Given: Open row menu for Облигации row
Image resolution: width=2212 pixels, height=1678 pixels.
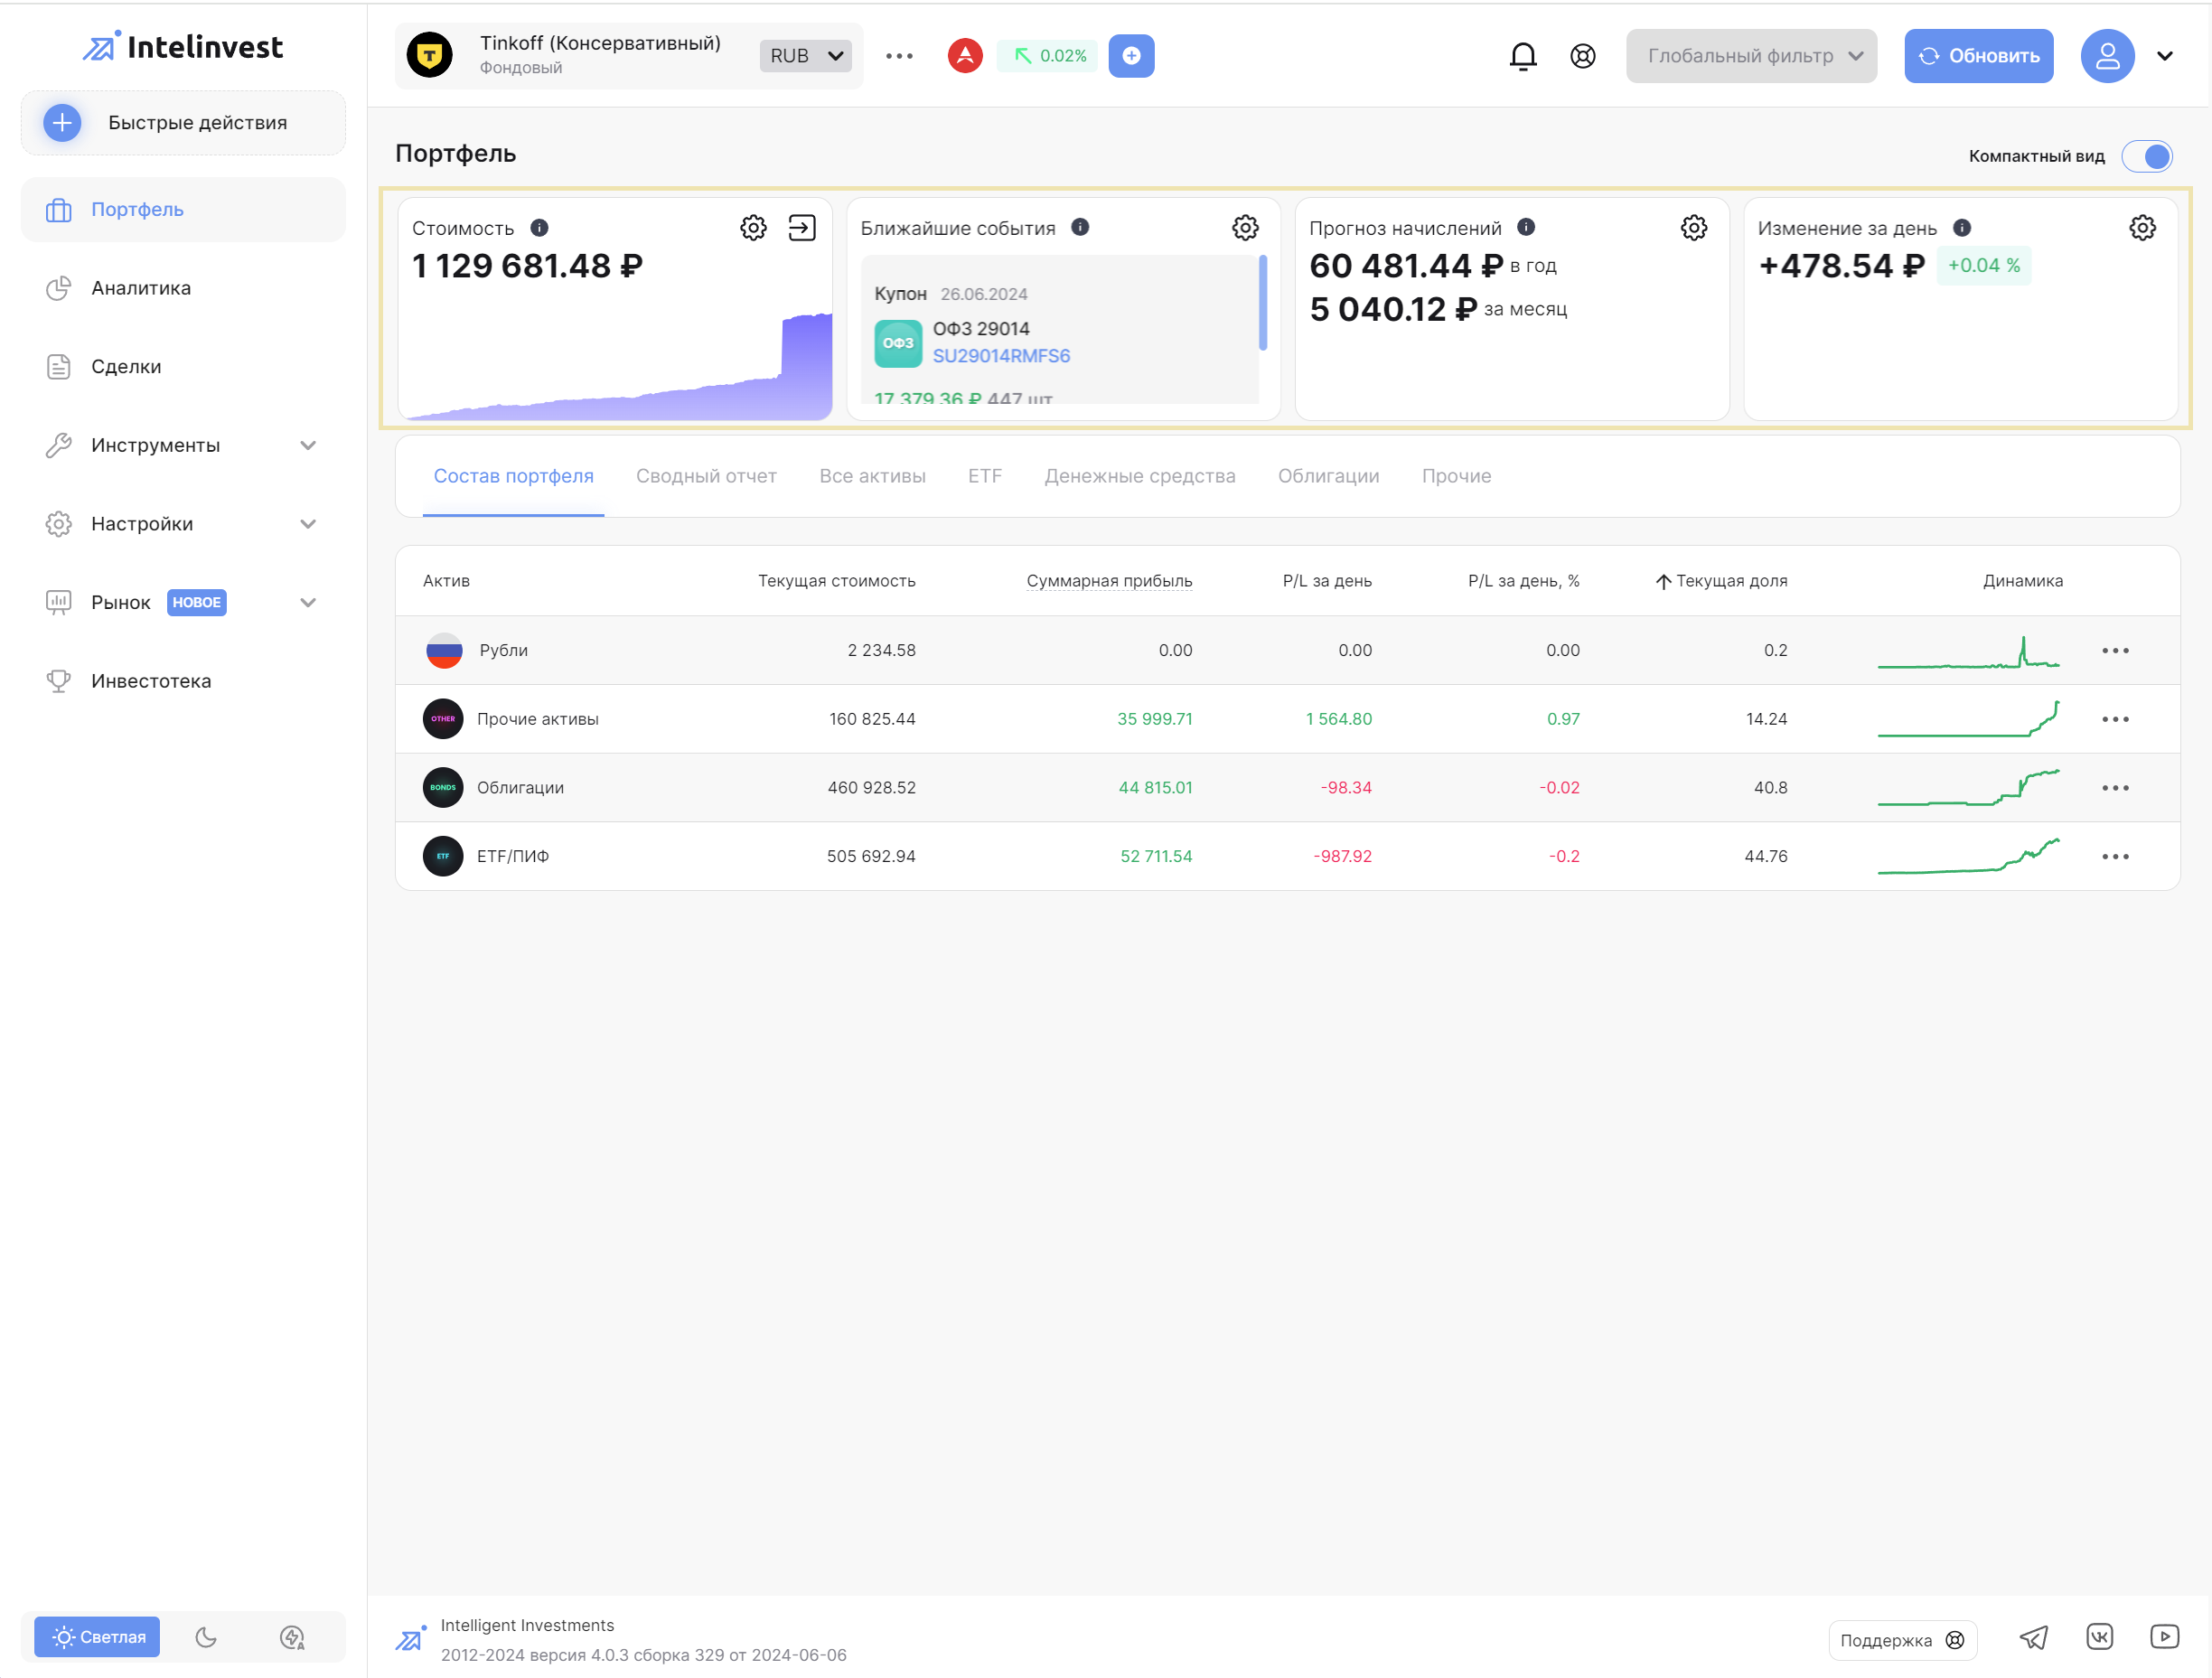Looking at the screenshot, I should tap(2115, 788).
